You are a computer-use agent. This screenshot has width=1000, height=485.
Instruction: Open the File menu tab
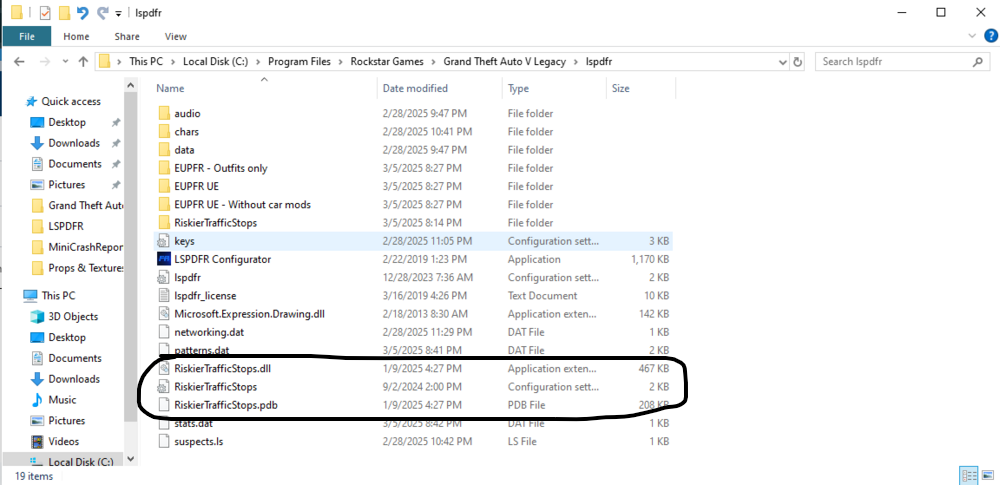click(x=27, y=36)
